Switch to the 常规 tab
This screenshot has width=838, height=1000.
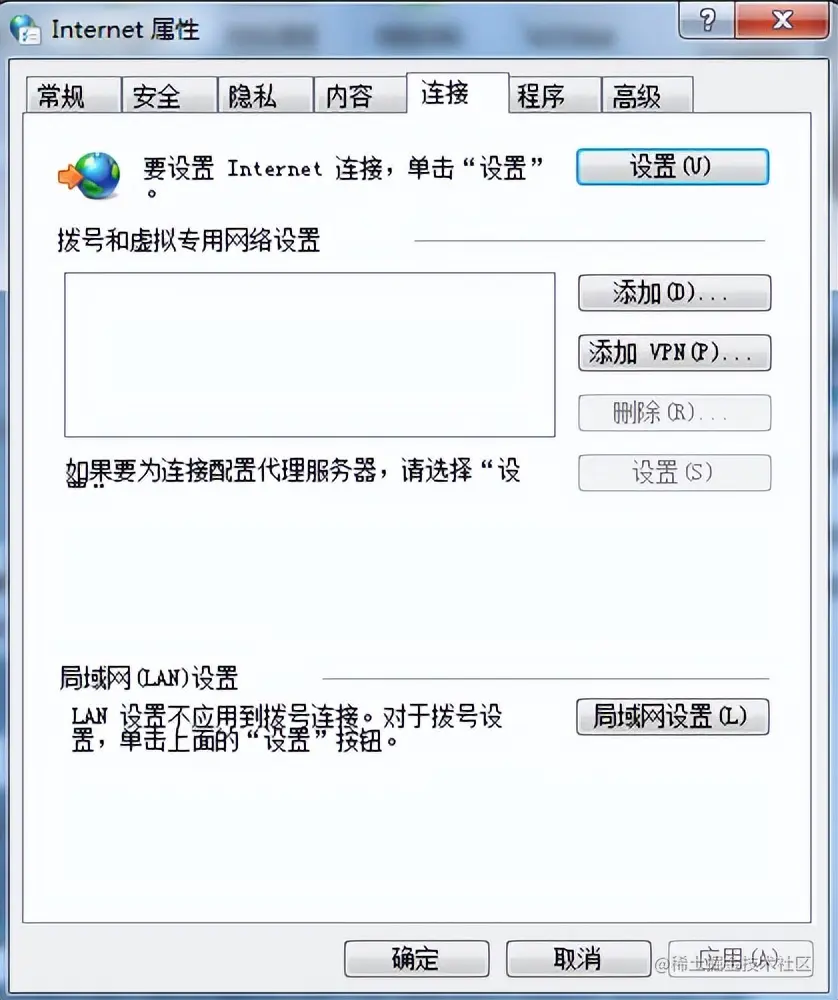(73, 96)
